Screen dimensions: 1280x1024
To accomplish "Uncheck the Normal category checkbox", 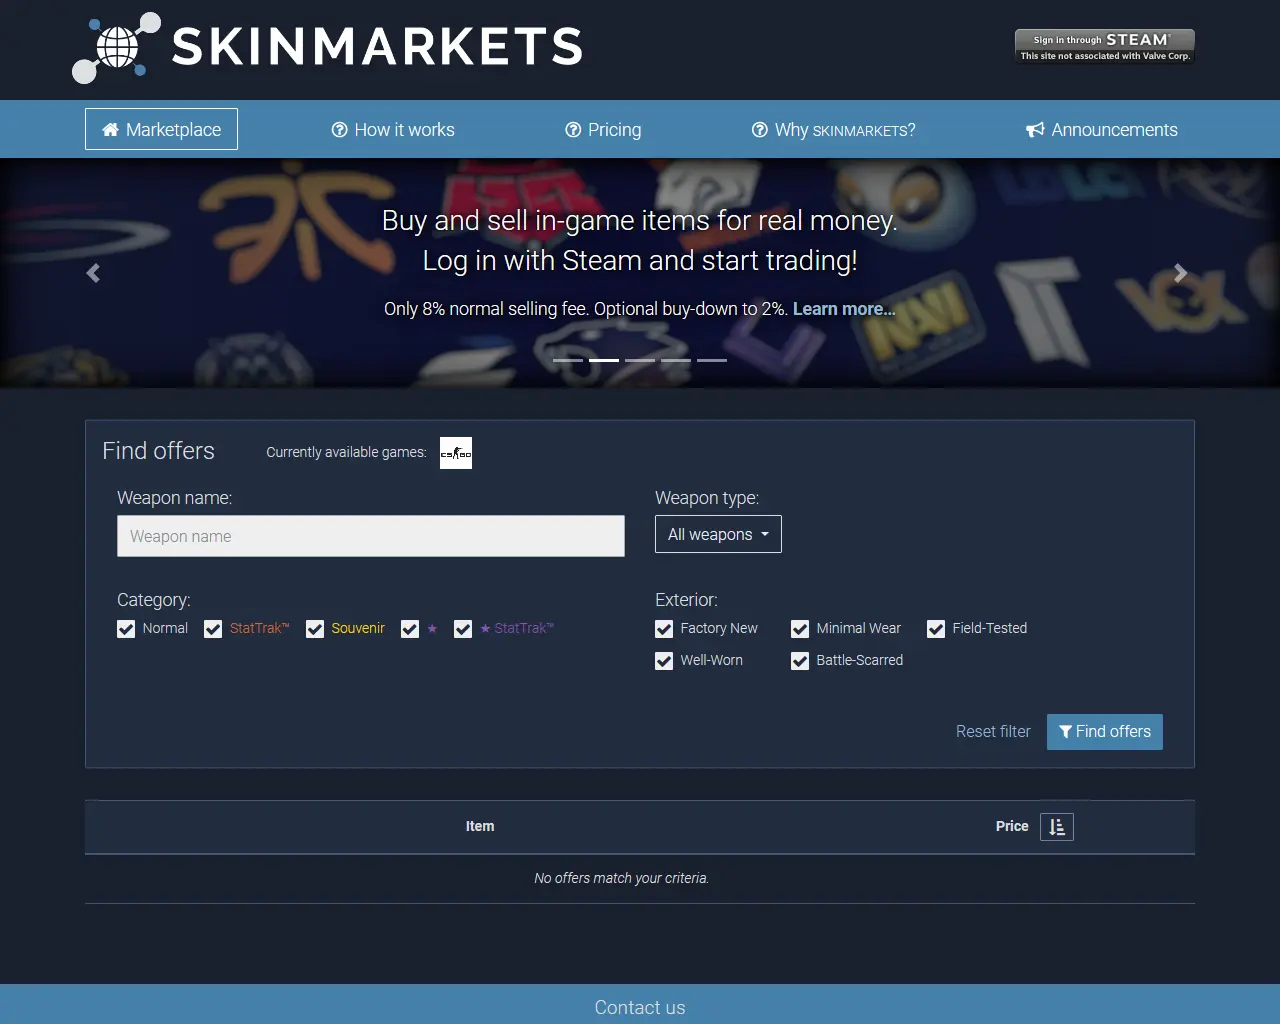I will [x=126, y=629].
